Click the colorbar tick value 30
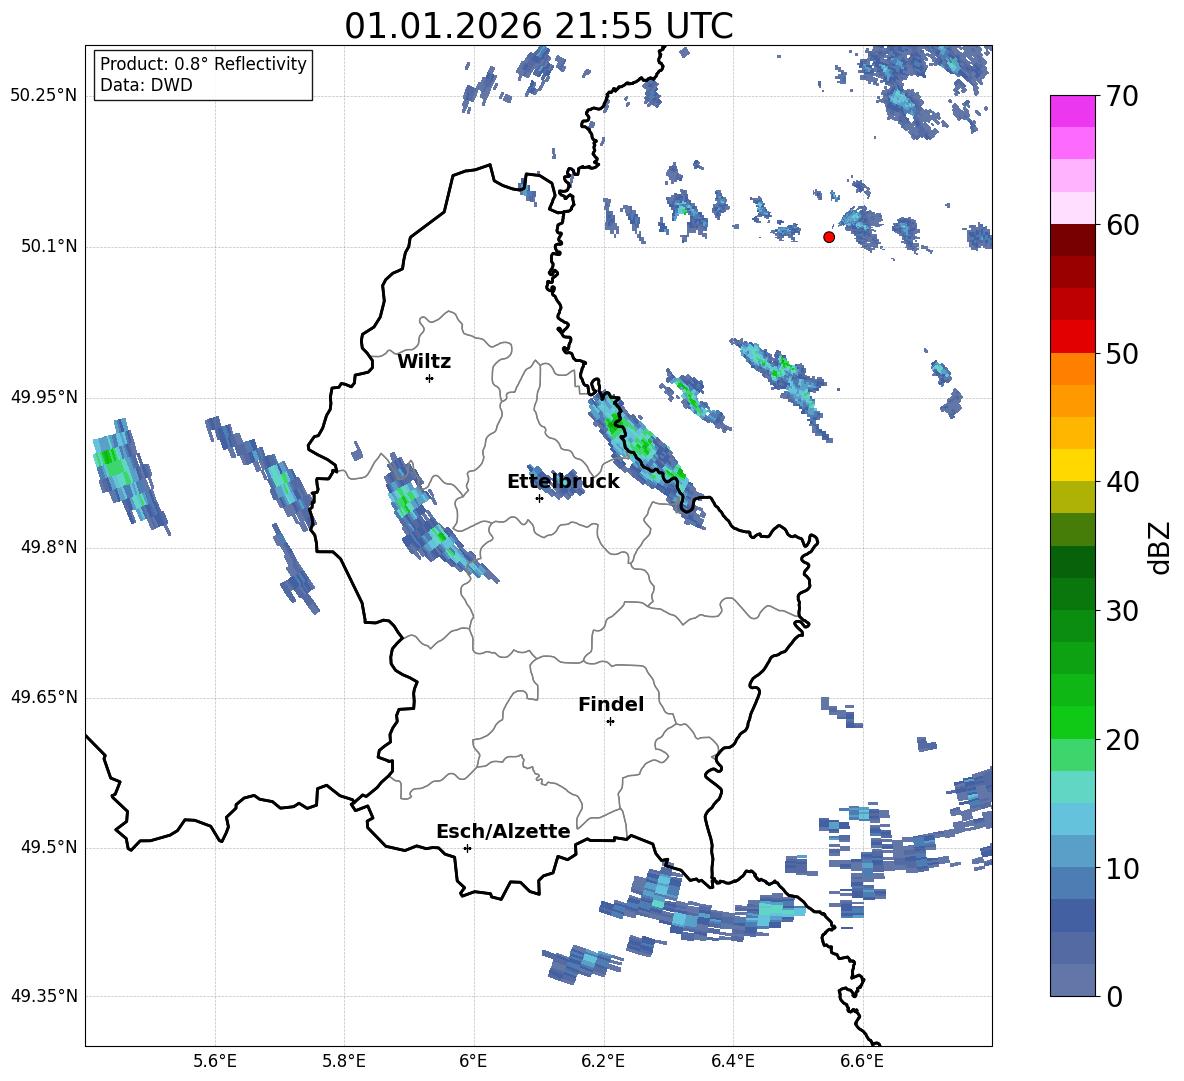 click(x=1121, y=611)
